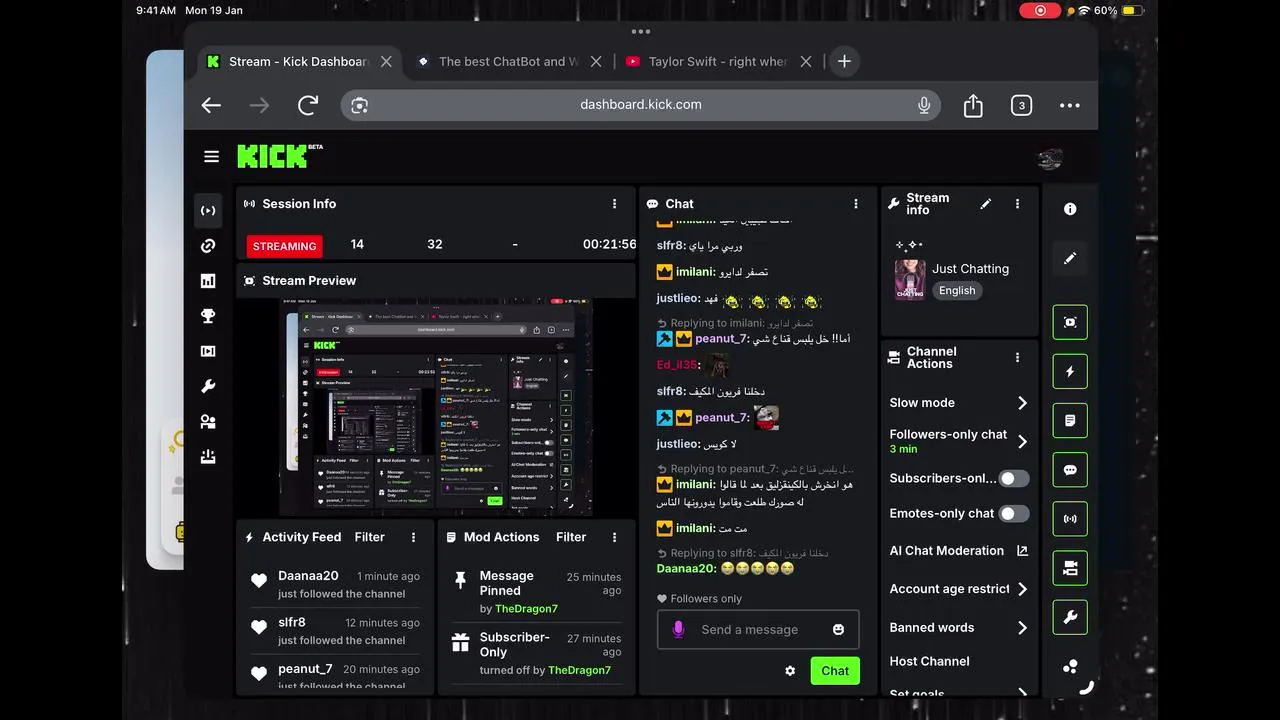Filter the Mod Actions list

(571, 537)
